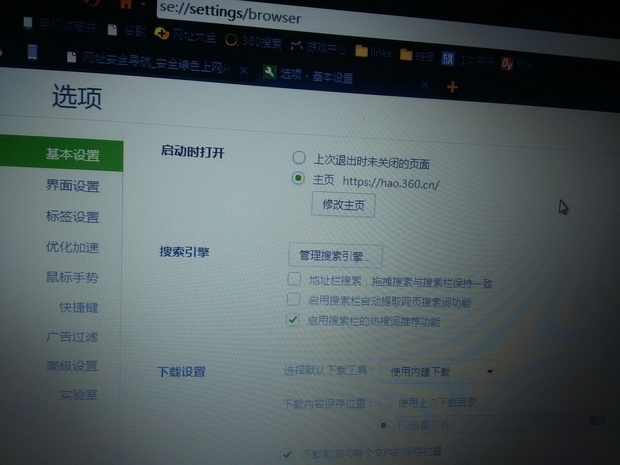Open the red Dy icon bookmark
Screen dimensions: 620x465
pos(507,62)
